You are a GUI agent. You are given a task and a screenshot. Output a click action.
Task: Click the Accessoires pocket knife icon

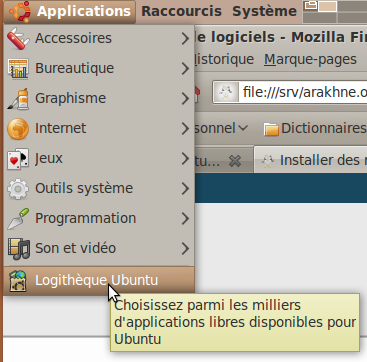coord(18,39)
